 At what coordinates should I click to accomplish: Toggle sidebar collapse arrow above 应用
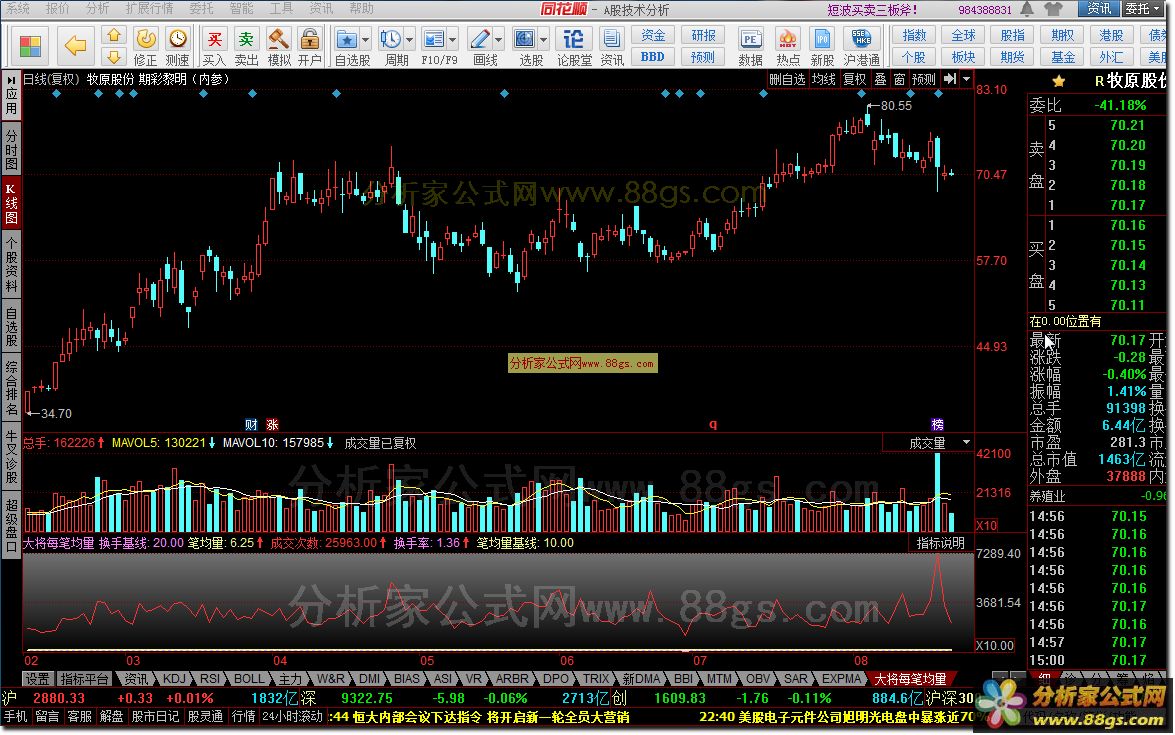click(x=11, y=79)
